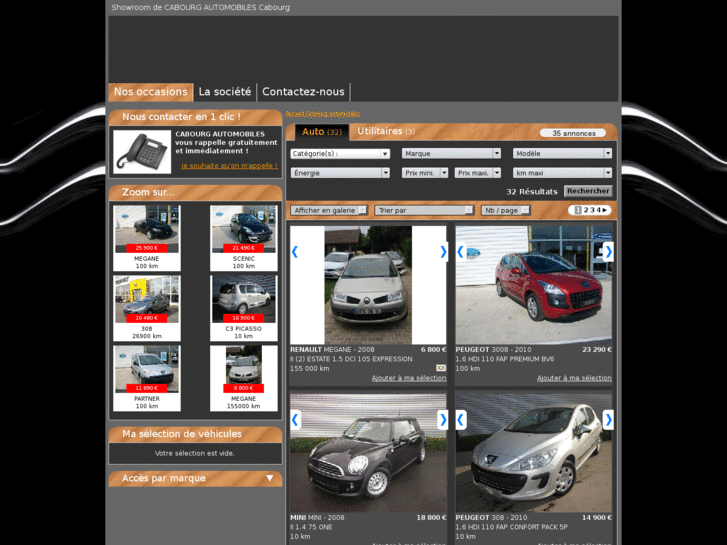Open the Prix maxi. dropdown

pos(478,173)
